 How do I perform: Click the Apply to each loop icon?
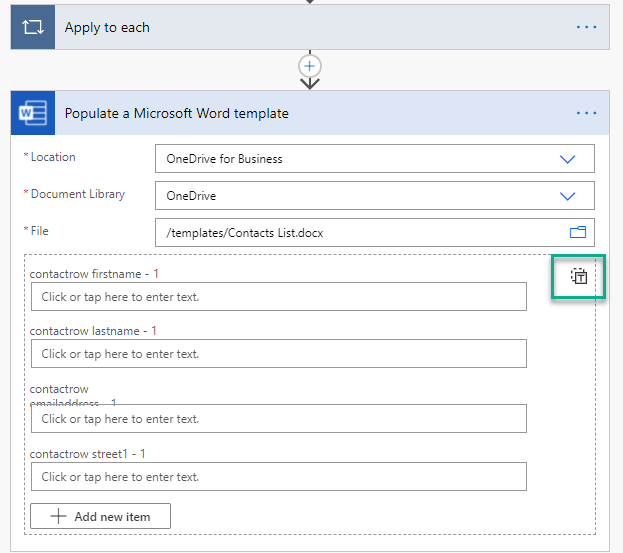click(33, 27)
